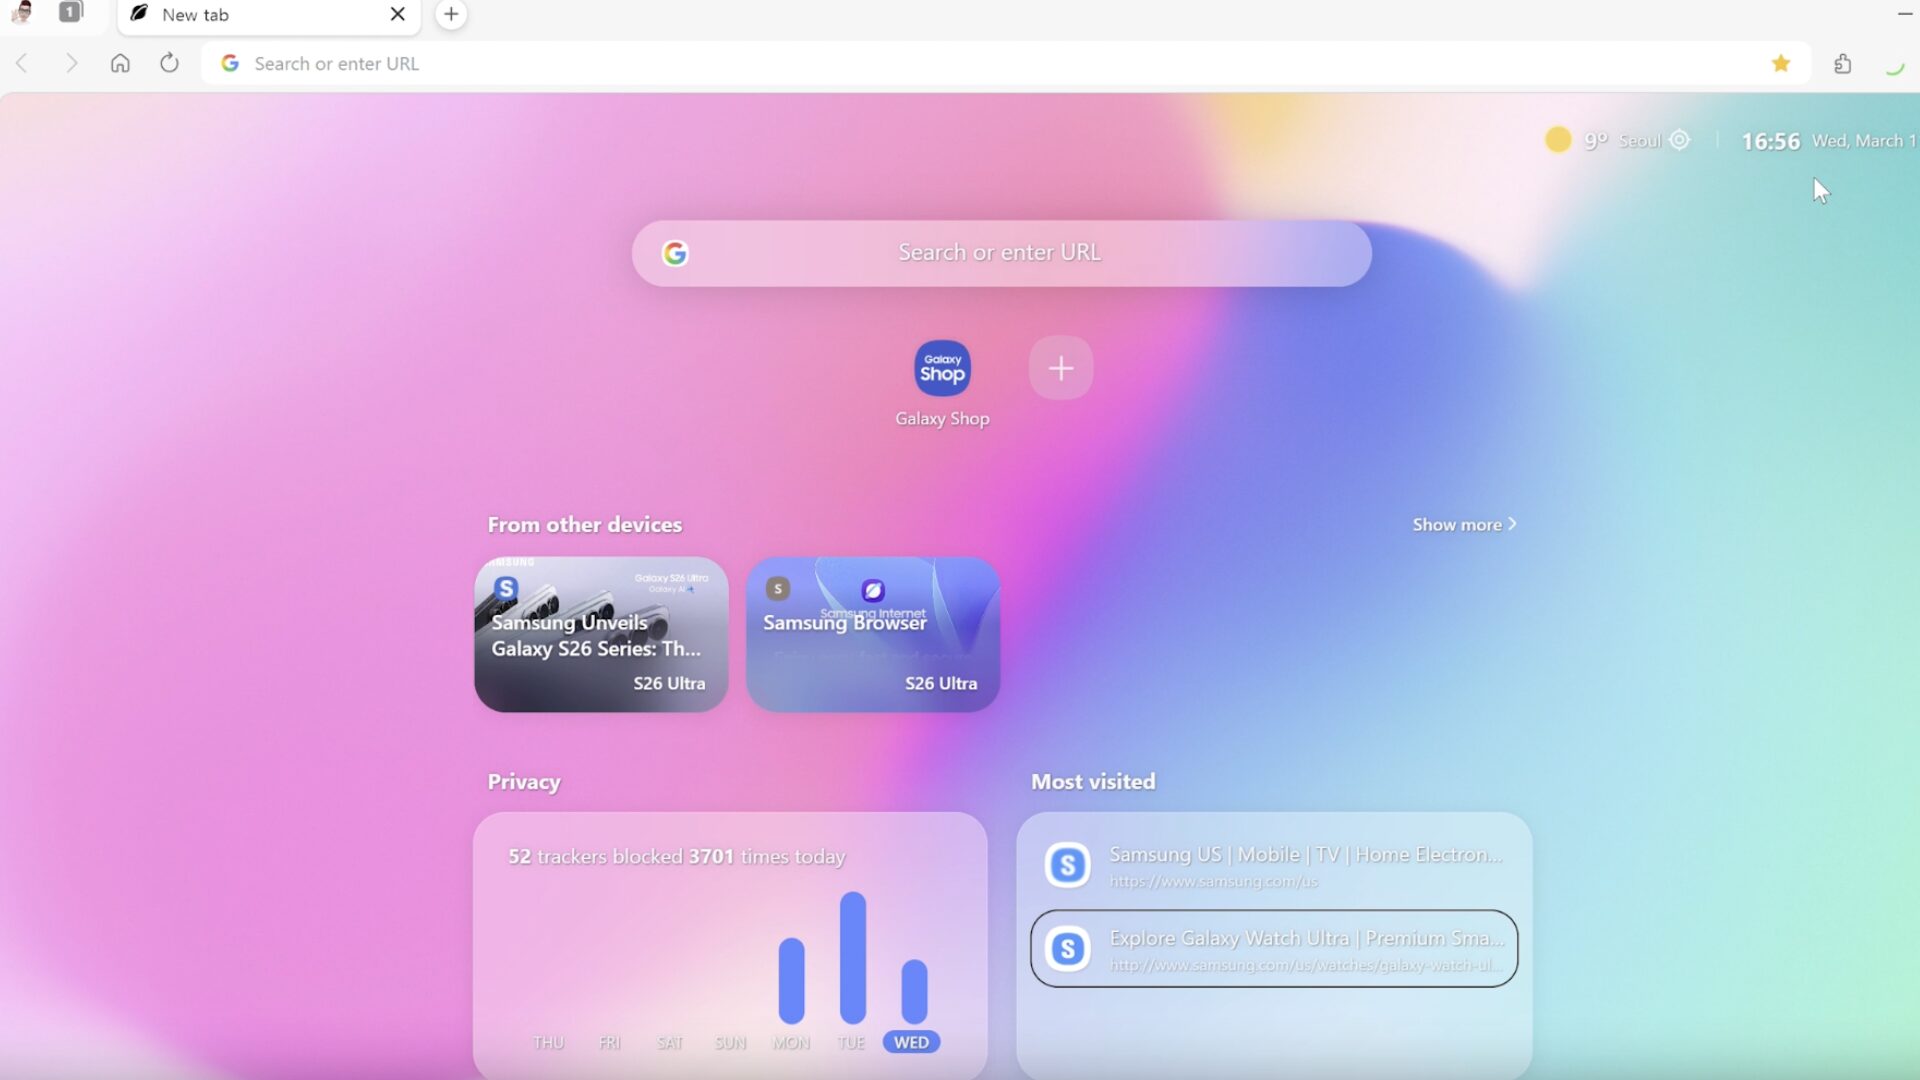Click the weather location target icon
Image resolution: width=1920 pixels, height=1080 pixels.
pyautogui.click(x=1680, y=140)
